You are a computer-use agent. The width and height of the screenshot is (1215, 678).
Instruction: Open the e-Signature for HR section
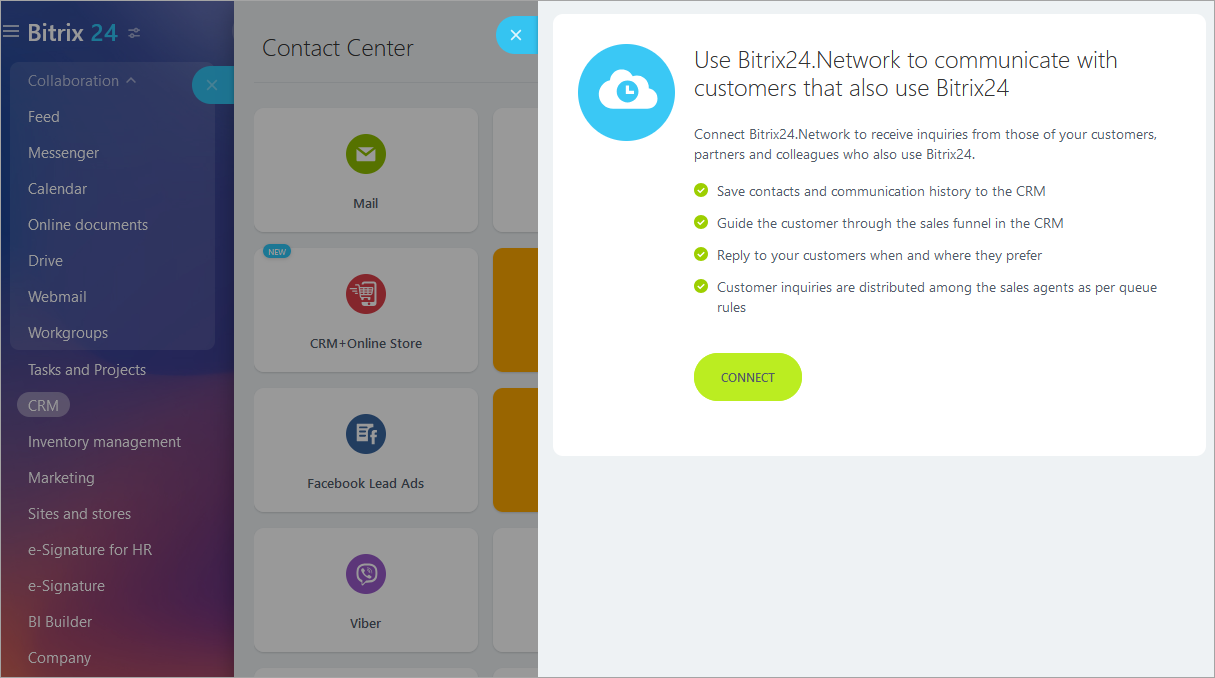point(89,549)
